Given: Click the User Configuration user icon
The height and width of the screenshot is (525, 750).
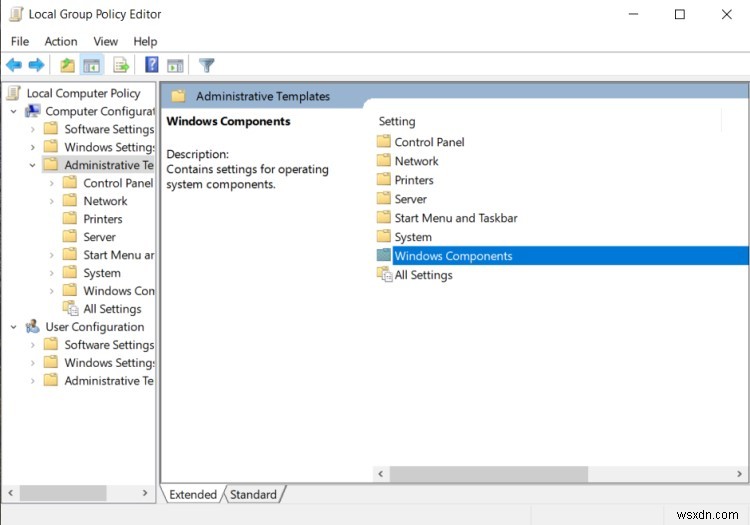Looking at the screenshot, I should (x=33, y=327).
